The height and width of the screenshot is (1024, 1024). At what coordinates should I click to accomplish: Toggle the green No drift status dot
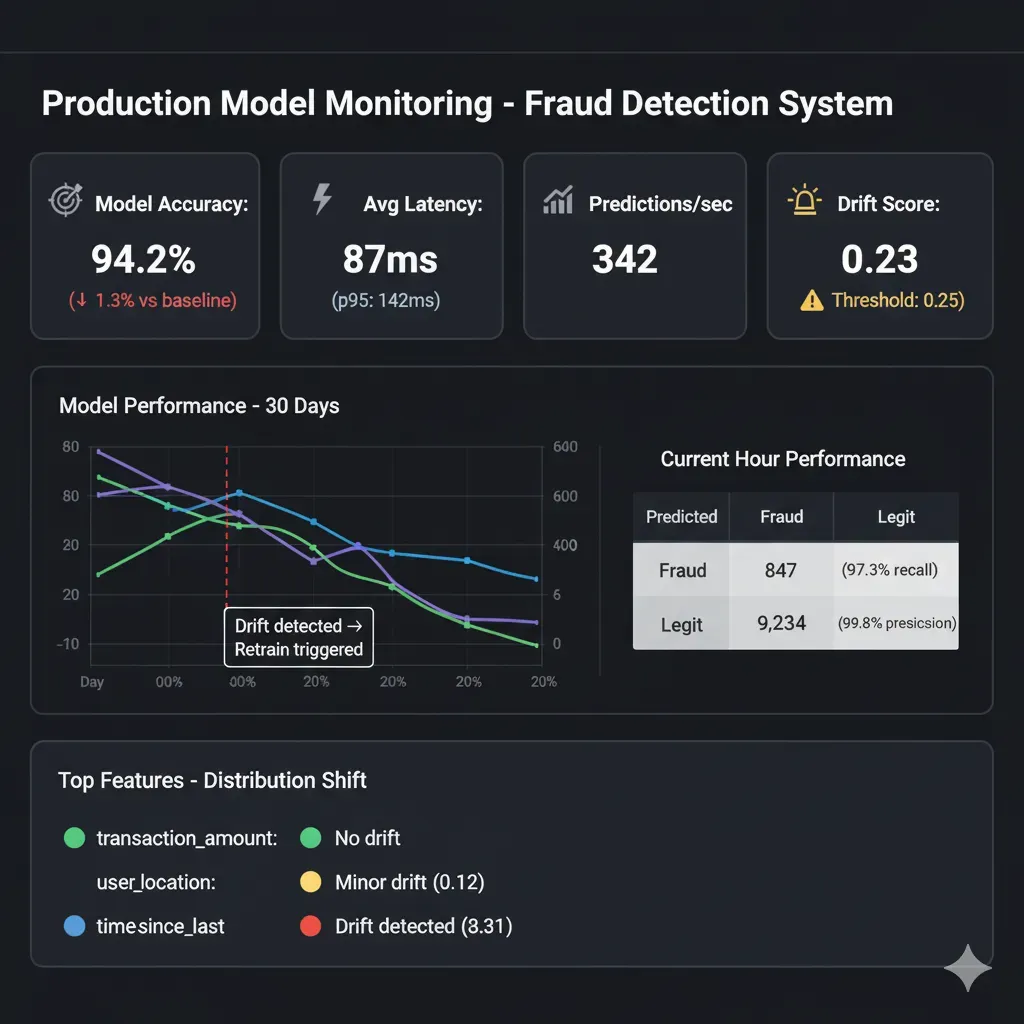pos(310,838)
